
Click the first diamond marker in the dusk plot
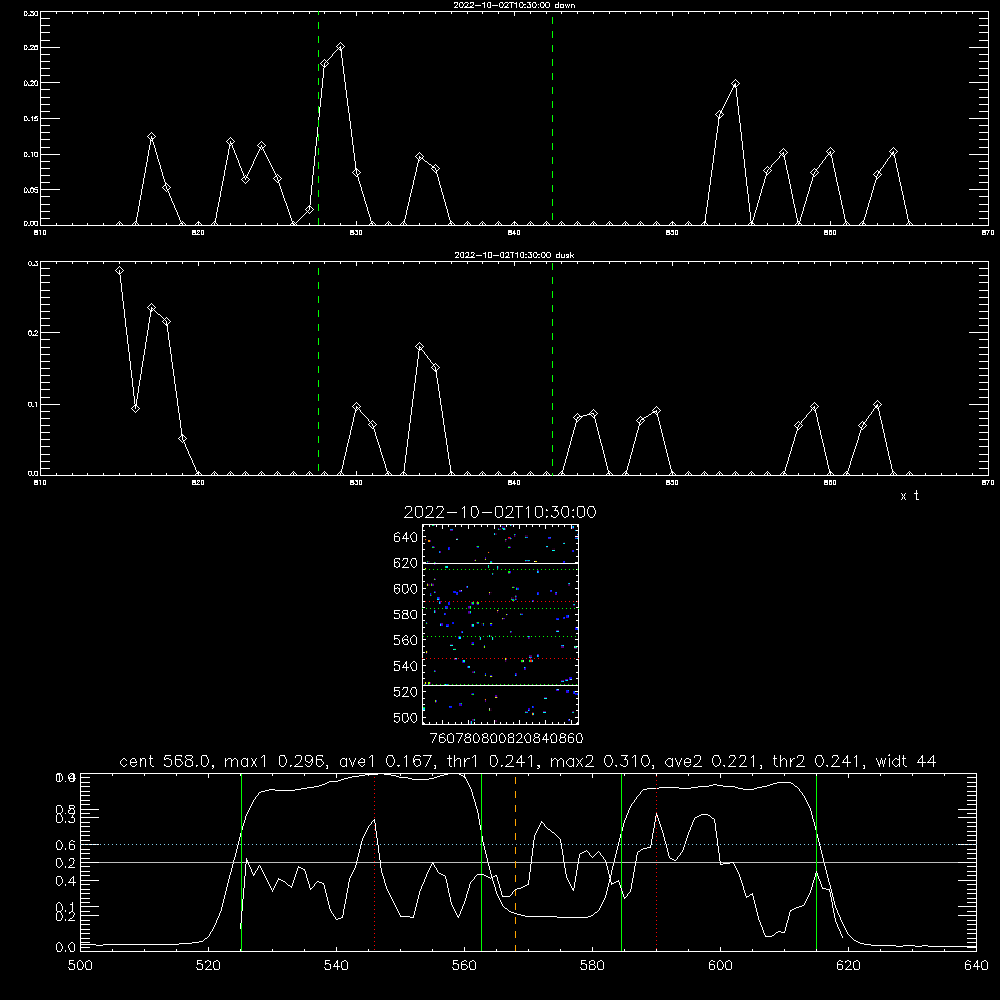pos(119,270)
